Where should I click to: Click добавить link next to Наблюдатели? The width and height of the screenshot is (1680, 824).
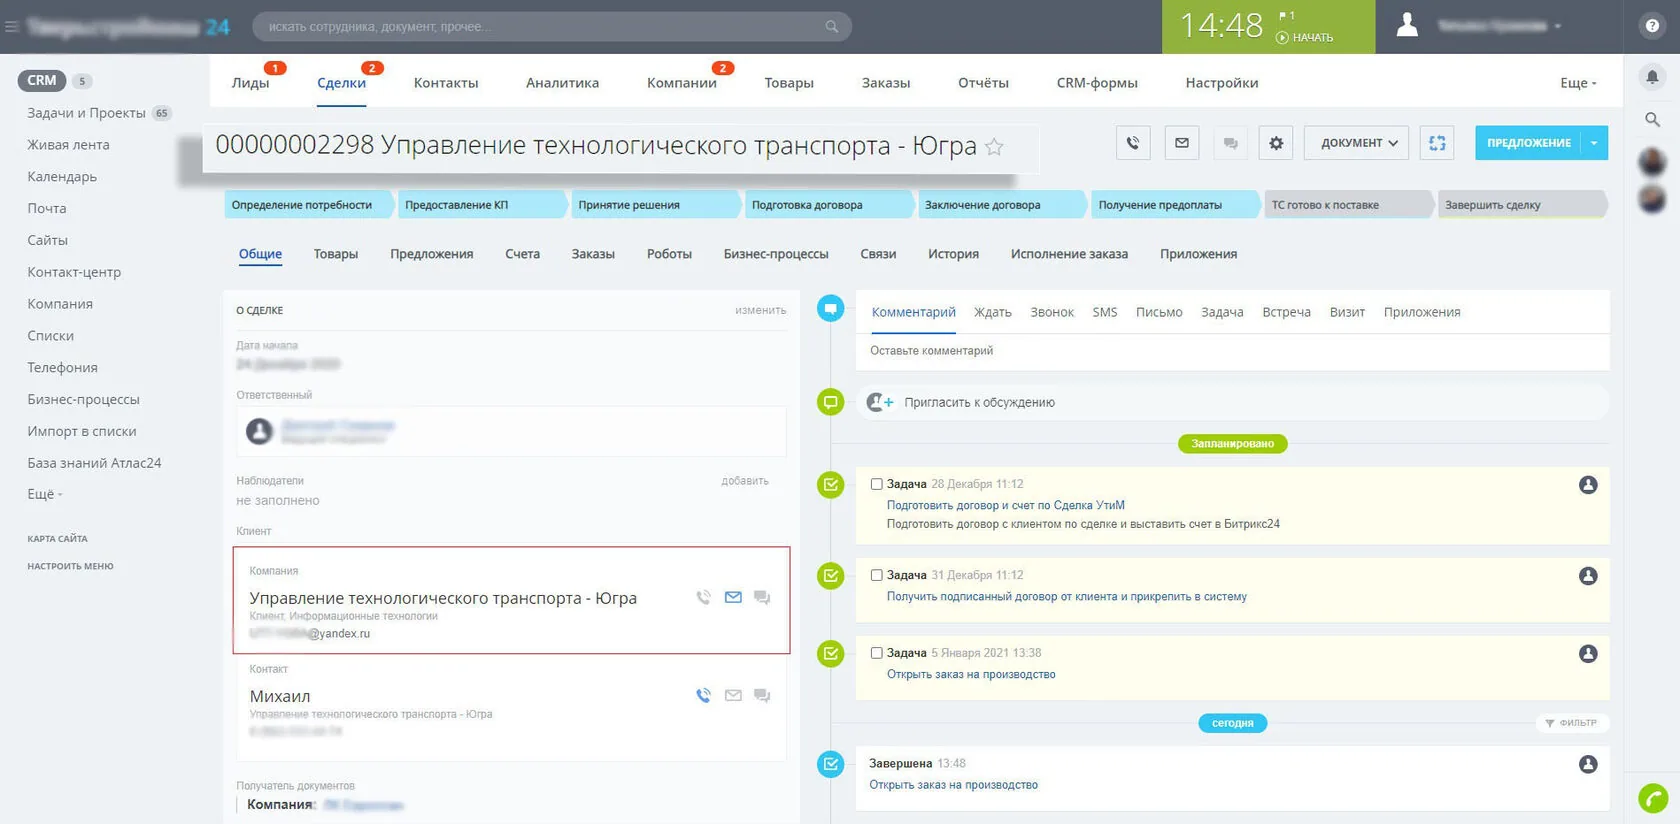(745, 481)
